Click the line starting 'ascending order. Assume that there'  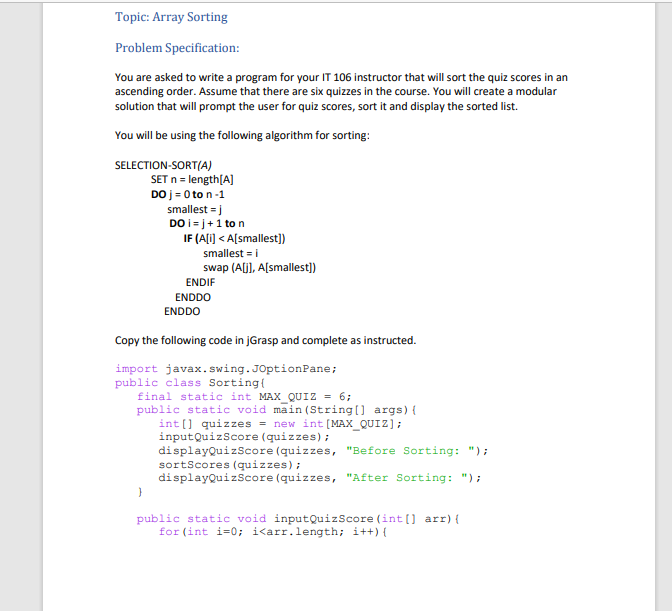pos(336,92)
